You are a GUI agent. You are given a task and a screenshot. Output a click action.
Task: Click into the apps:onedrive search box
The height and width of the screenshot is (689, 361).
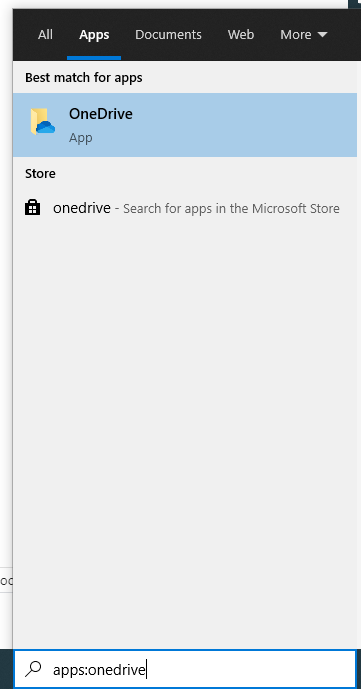point(184,669)
